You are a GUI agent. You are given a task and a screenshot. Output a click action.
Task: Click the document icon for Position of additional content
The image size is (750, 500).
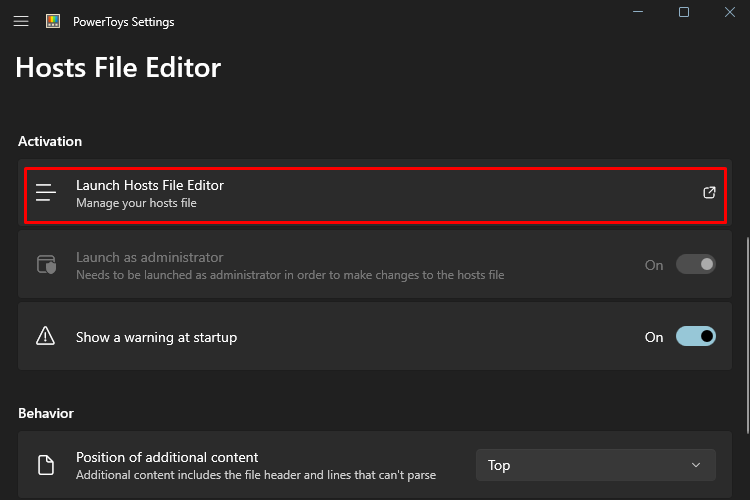point(46,465)
